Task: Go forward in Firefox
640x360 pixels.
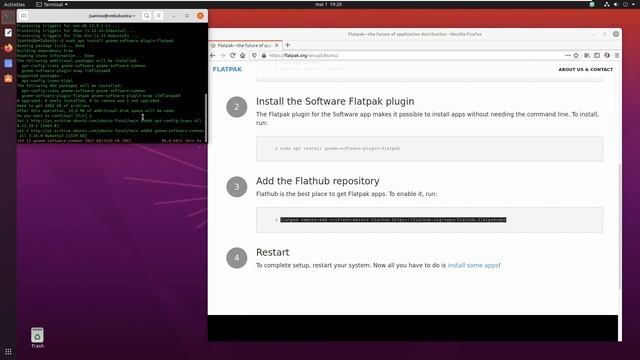Action: click(223, 56)
